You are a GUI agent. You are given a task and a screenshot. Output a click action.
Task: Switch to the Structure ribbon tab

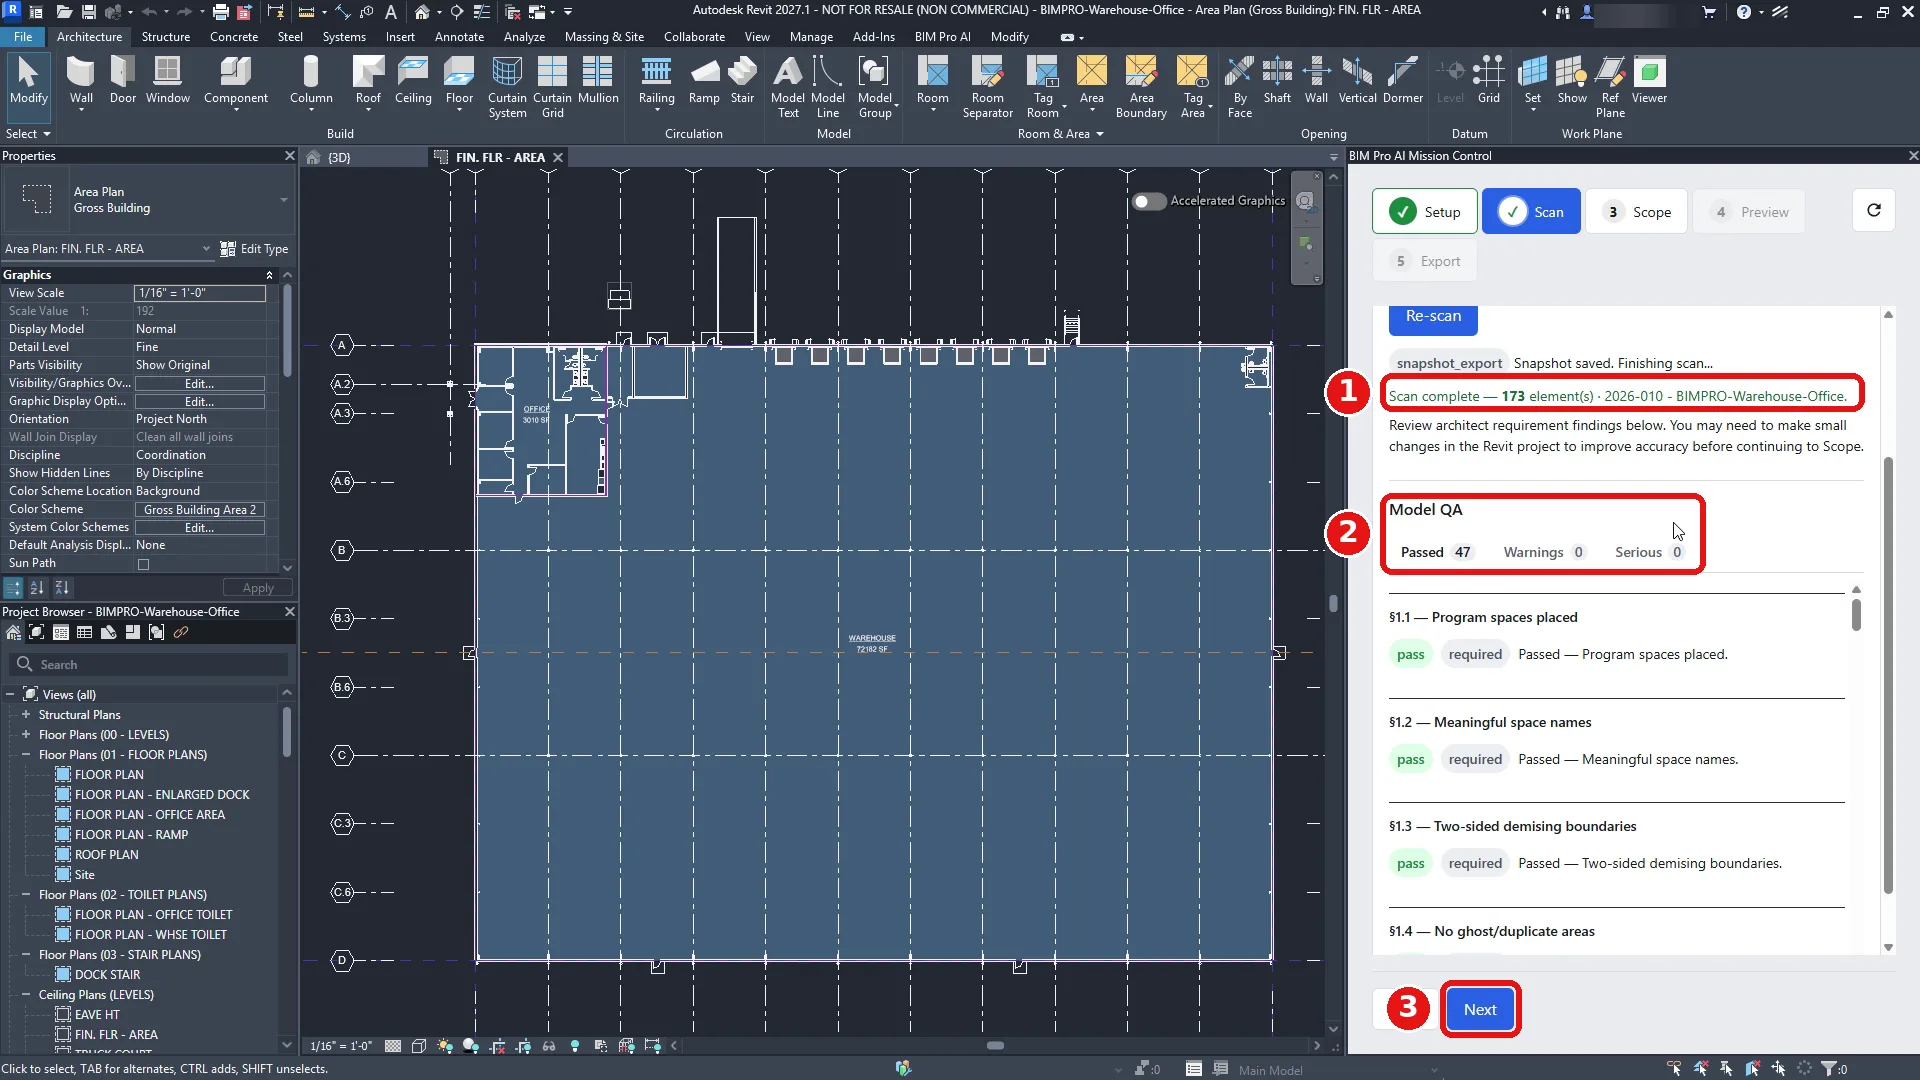(x=166, y=37)
